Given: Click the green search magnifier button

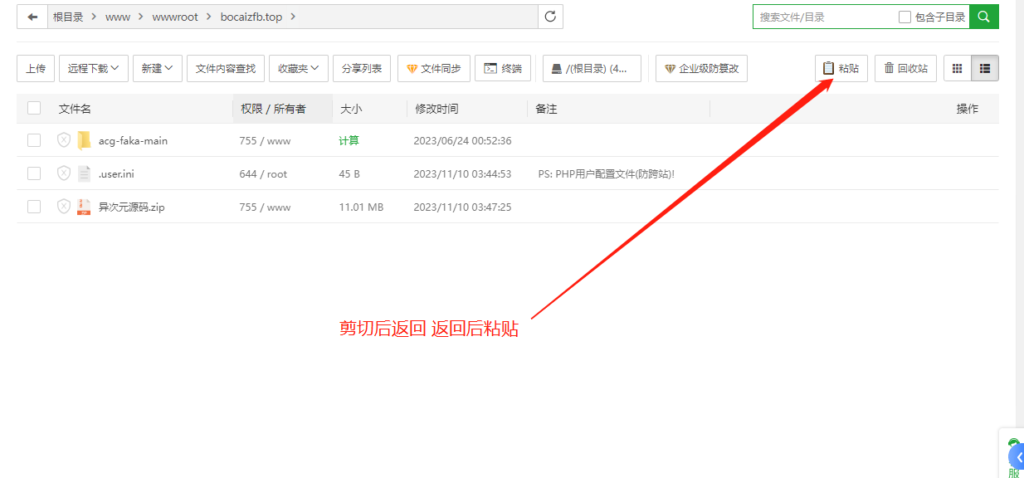Looking at the screenshot, I should tap(984, 17).
